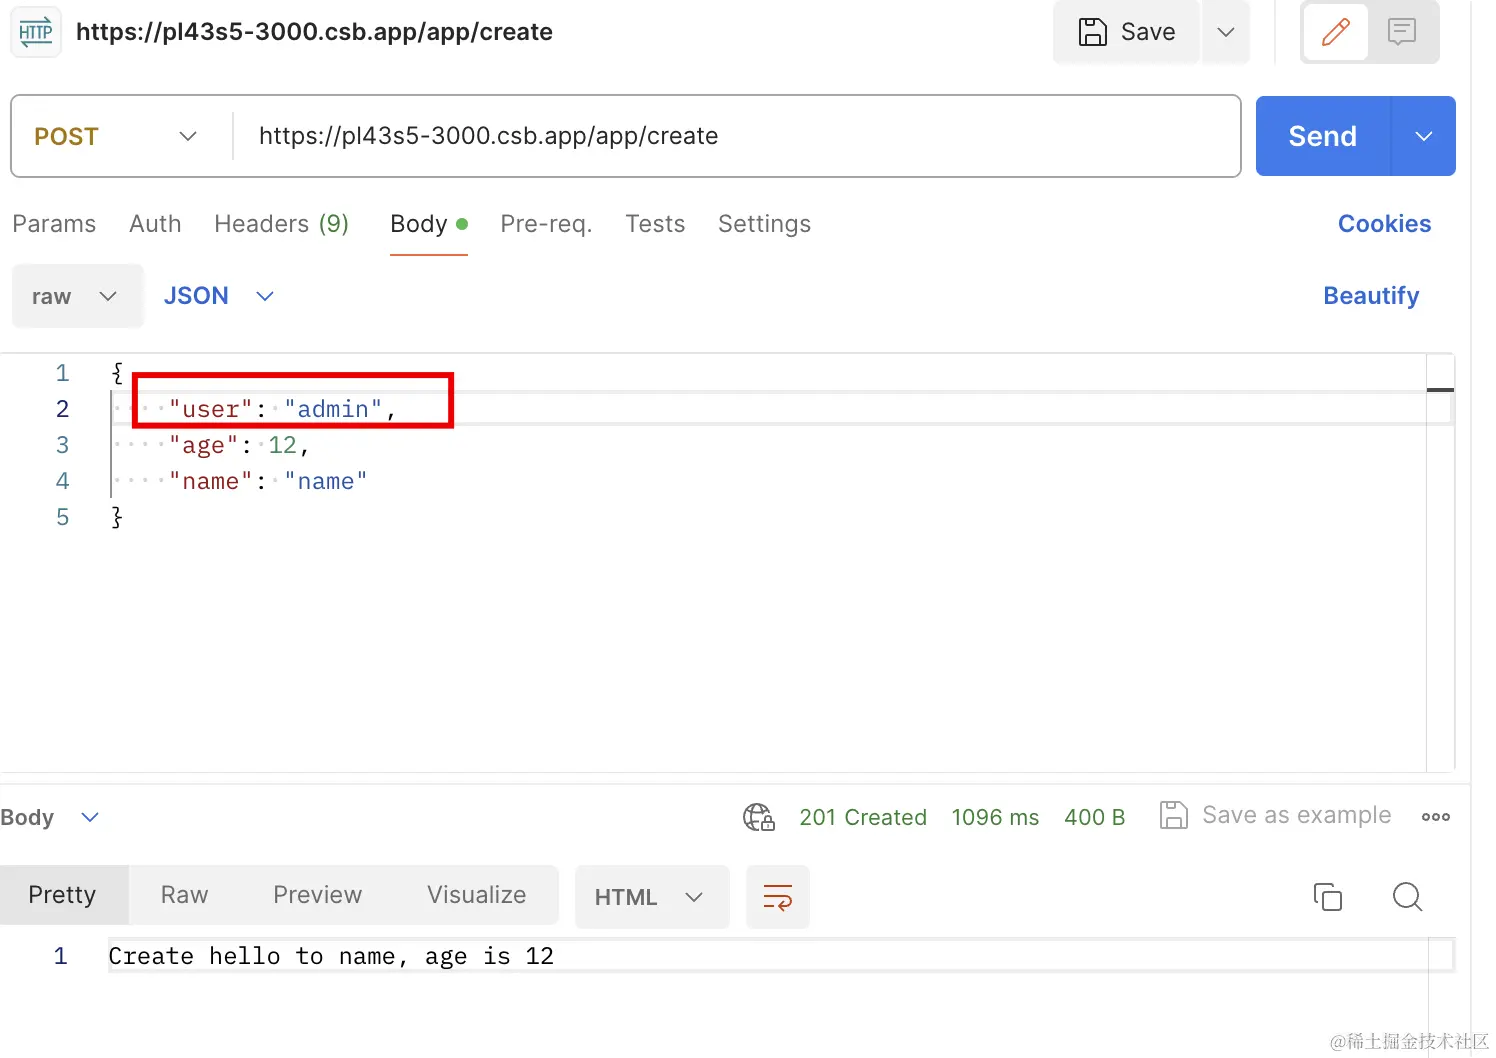The image size is (1496, 1058).
Task: Click the "age": 12 line in editor
Action: (x=238, y=445)
